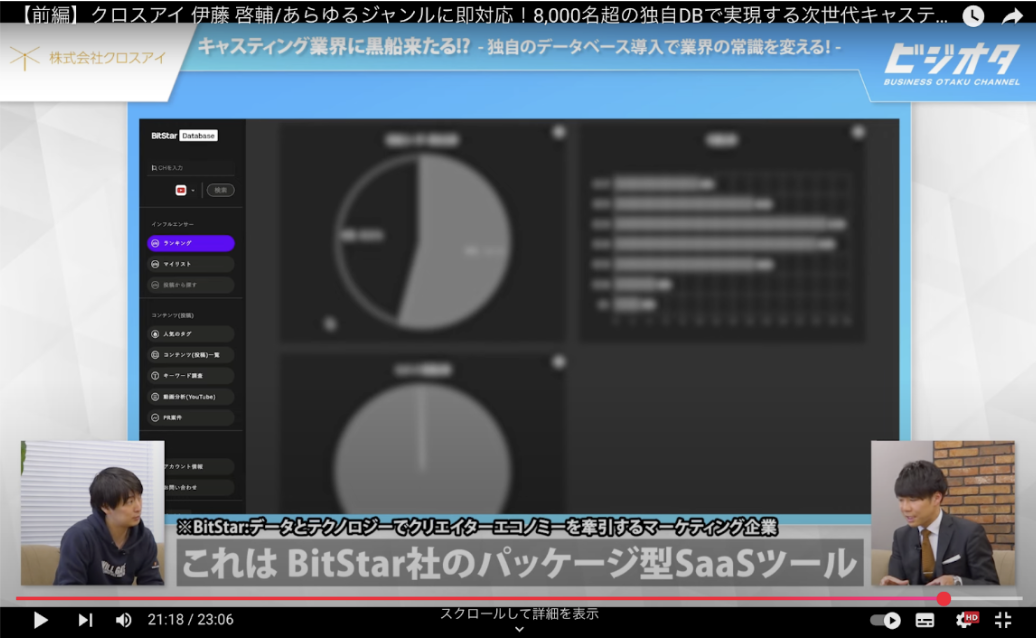
Task: Click the インフルエンサー section heading
Action: coord(172,225)
